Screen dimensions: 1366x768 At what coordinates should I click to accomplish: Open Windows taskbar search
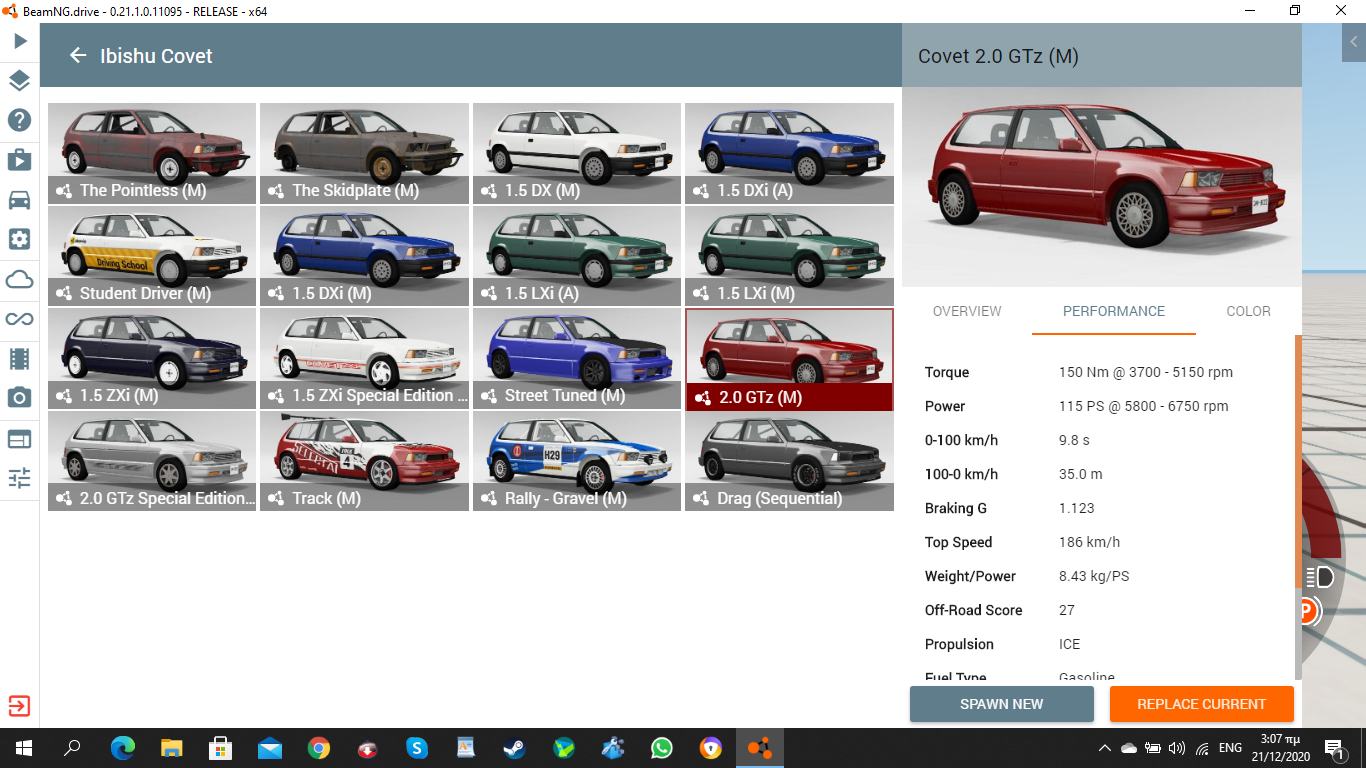(72, 748)
